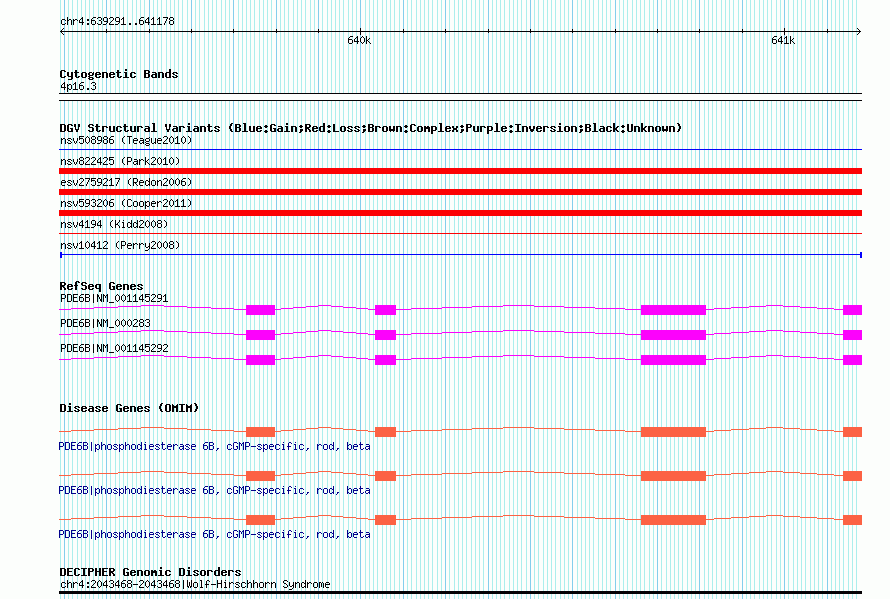
Task: Click the esv2759217 (Redon2006) label
Action: point(126,182)
